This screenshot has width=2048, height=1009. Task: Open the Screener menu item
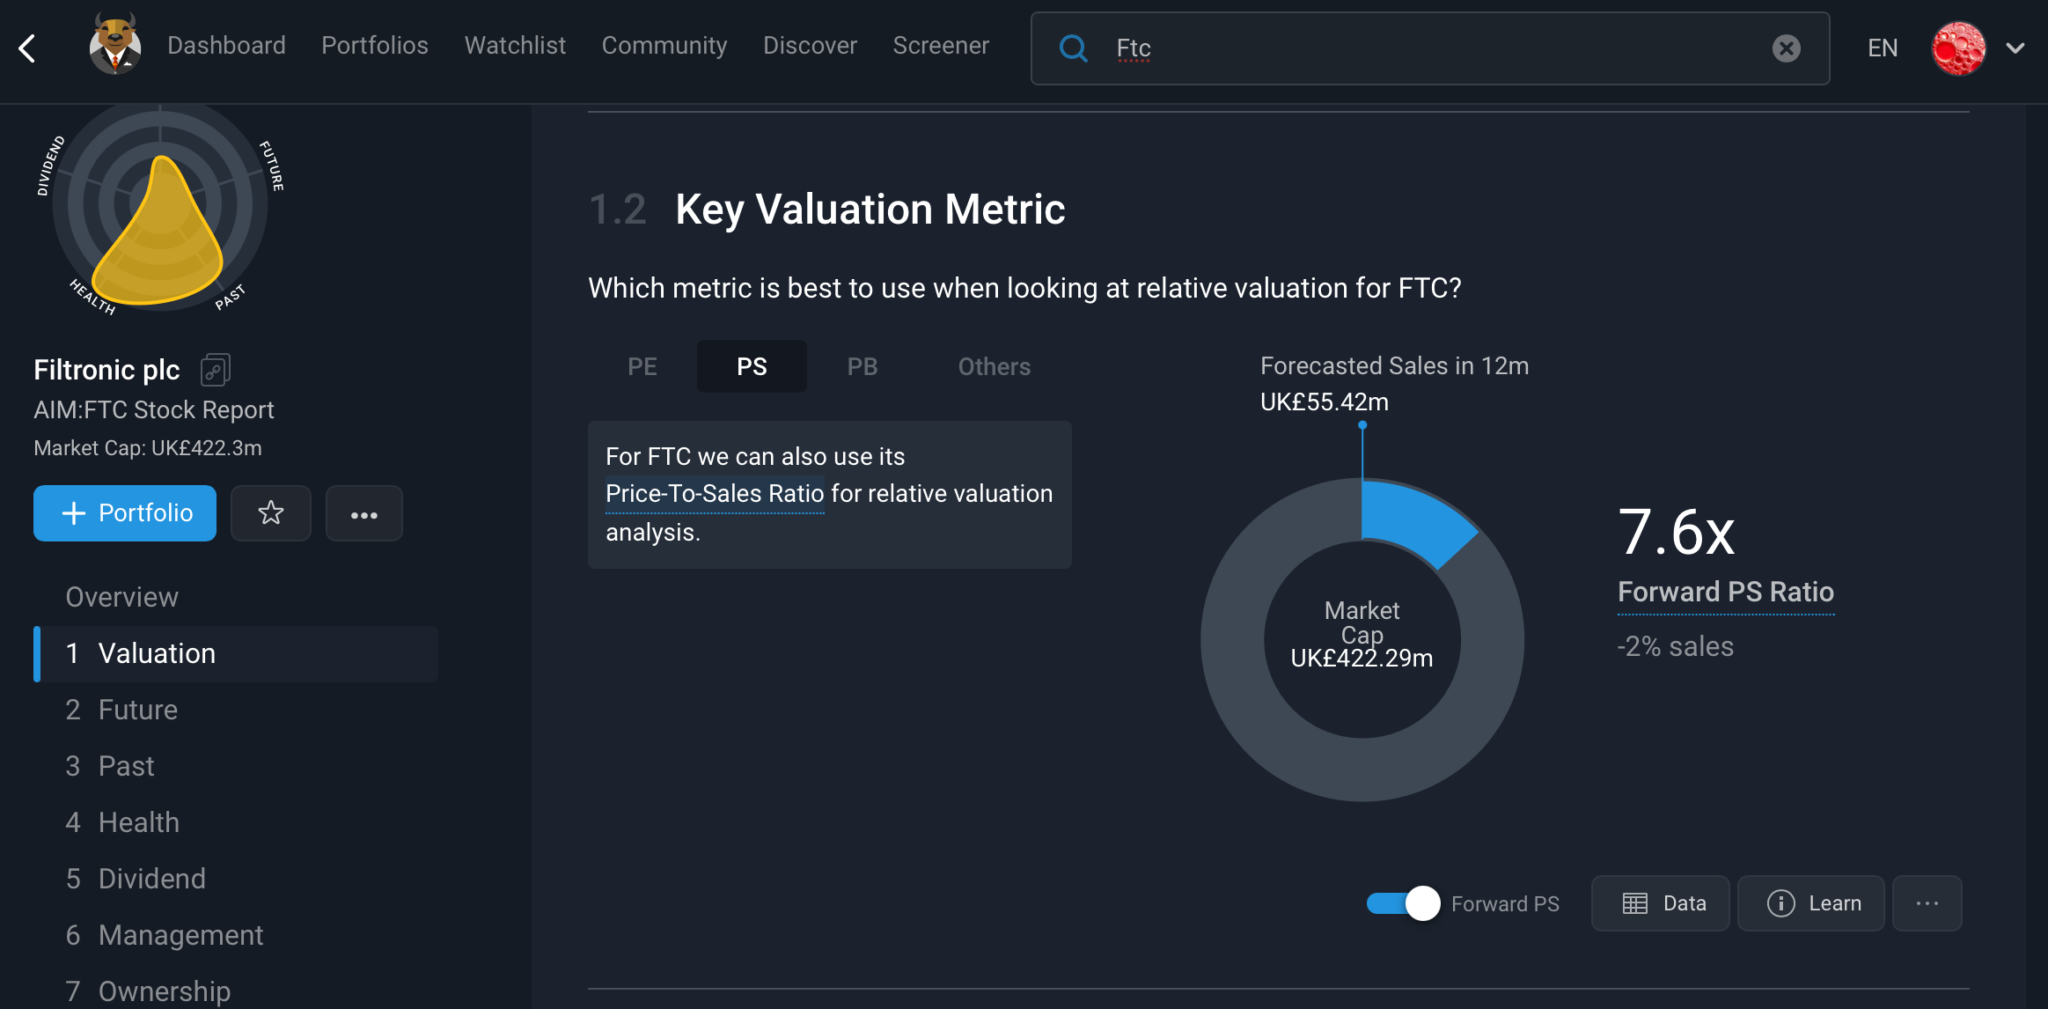pos(940,46)
